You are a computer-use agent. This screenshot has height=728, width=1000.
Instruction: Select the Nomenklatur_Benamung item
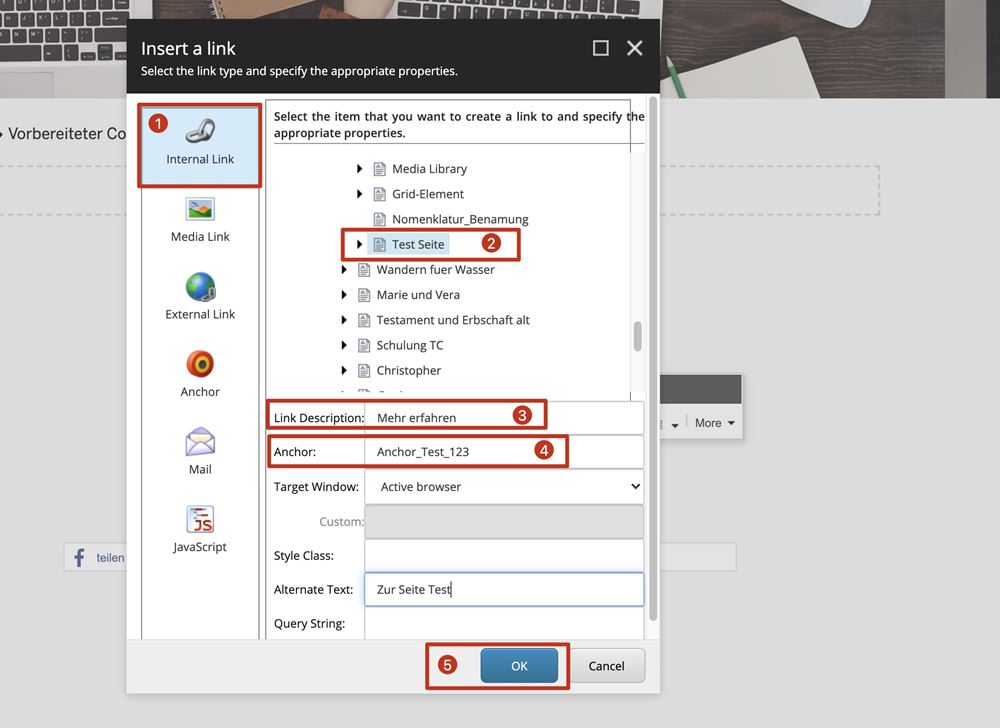pos(460,219)
